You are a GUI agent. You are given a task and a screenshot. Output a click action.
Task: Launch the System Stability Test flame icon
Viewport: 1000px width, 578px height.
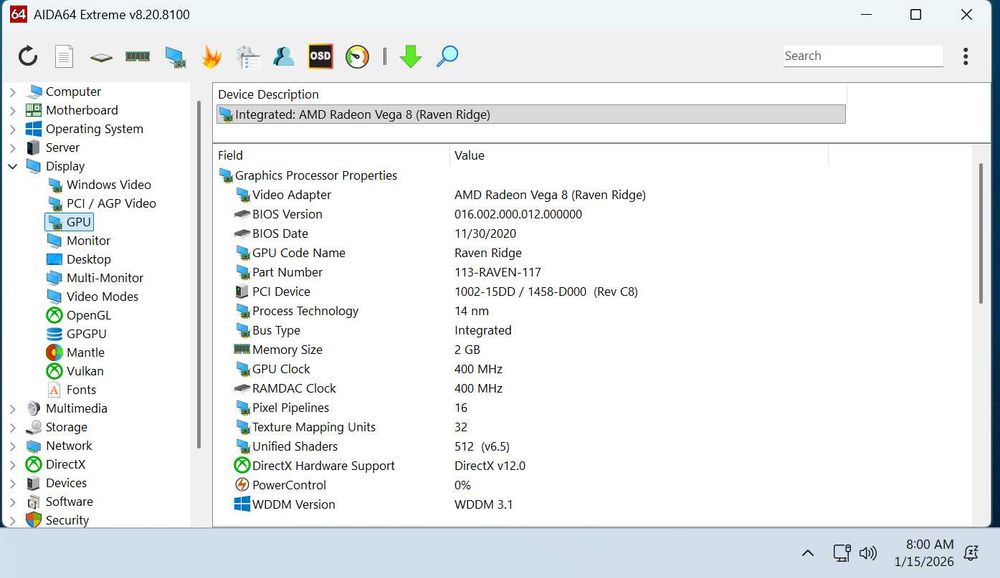211,56
